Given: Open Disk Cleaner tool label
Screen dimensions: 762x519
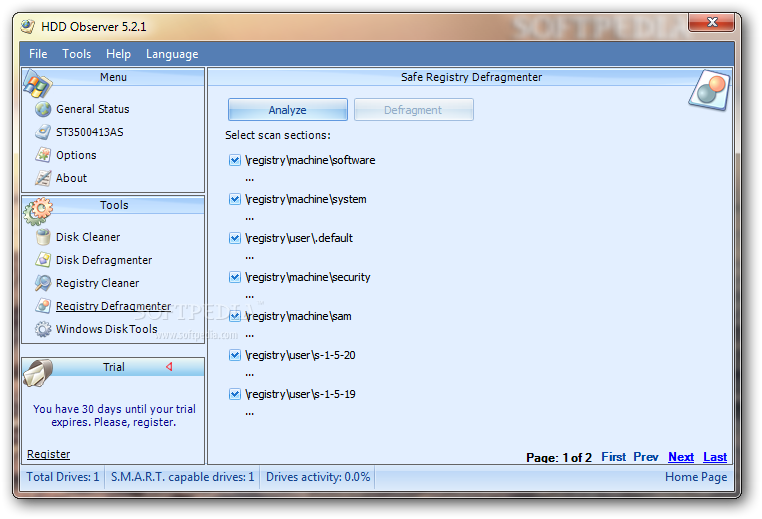Looking at the screenshot, I should [88, 237].
